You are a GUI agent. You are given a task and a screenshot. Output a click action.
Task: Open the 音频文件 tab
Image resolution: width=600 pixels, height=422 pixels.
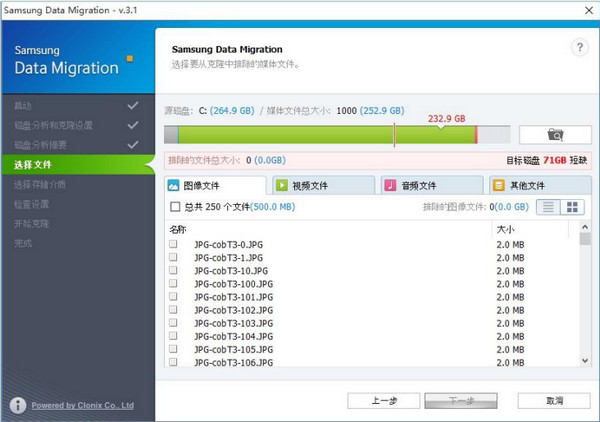tap(432, 186)
